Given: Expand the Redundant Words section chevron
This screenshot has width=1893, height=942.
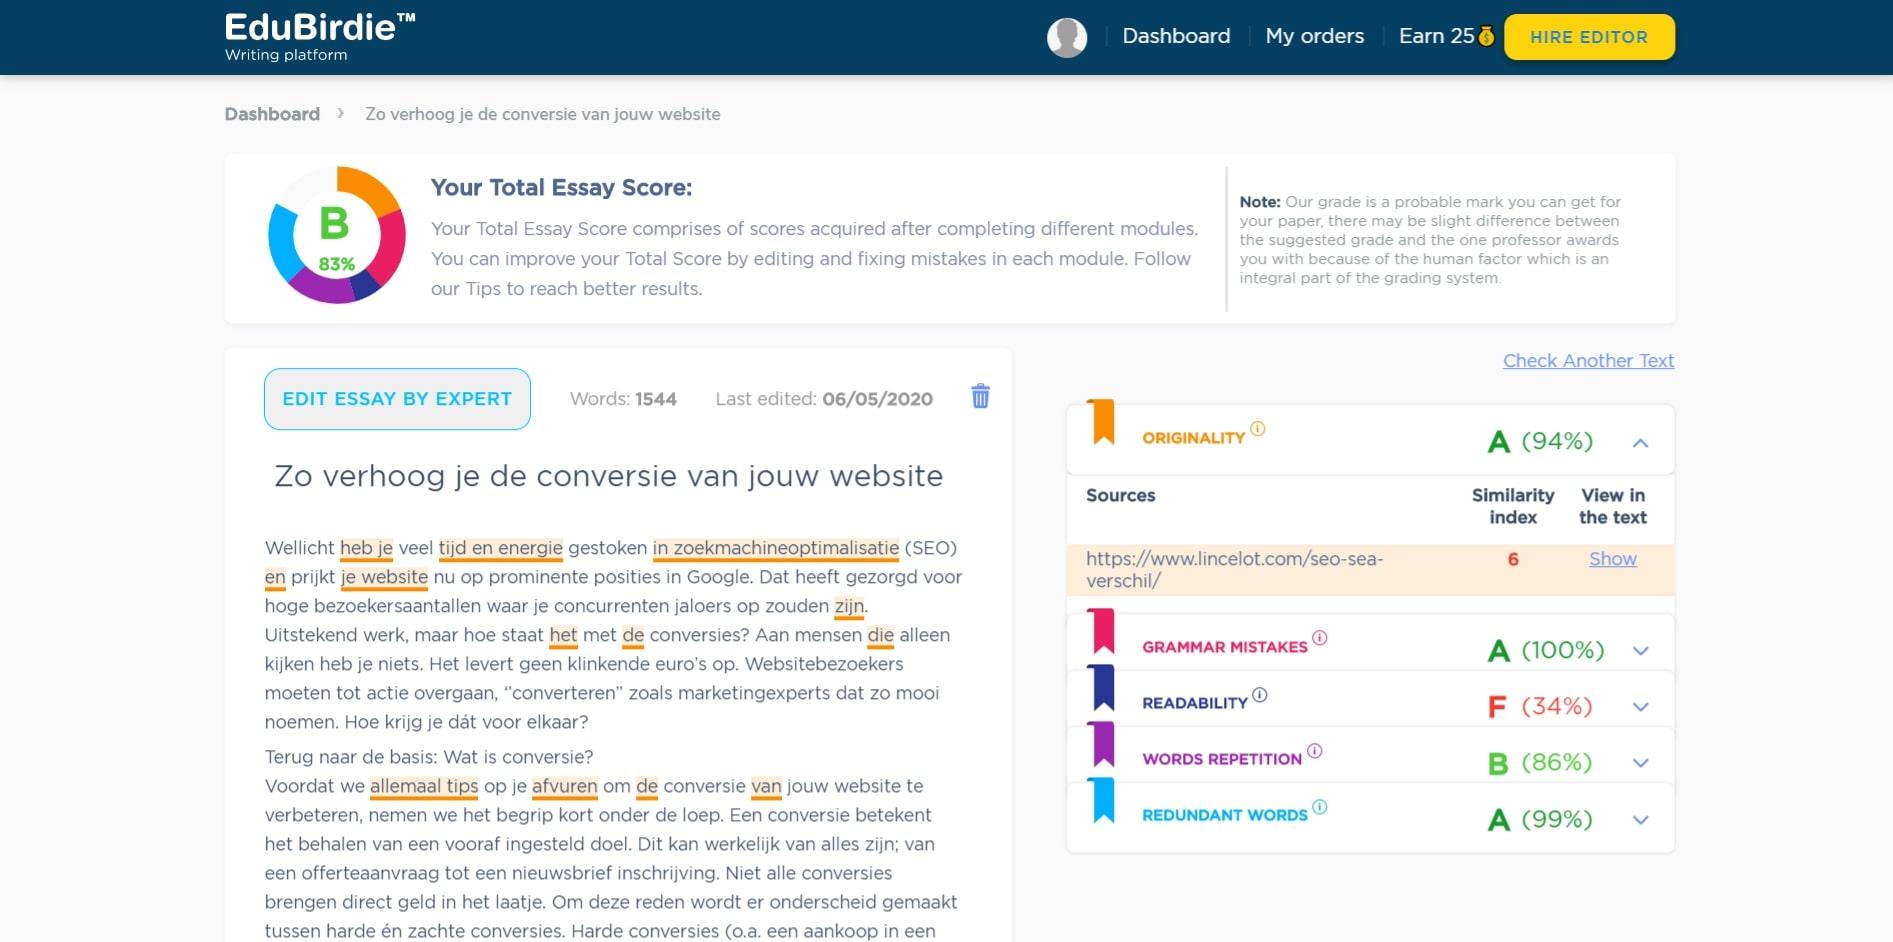Looking at the screenshot, I should (x=1640, y=820).
